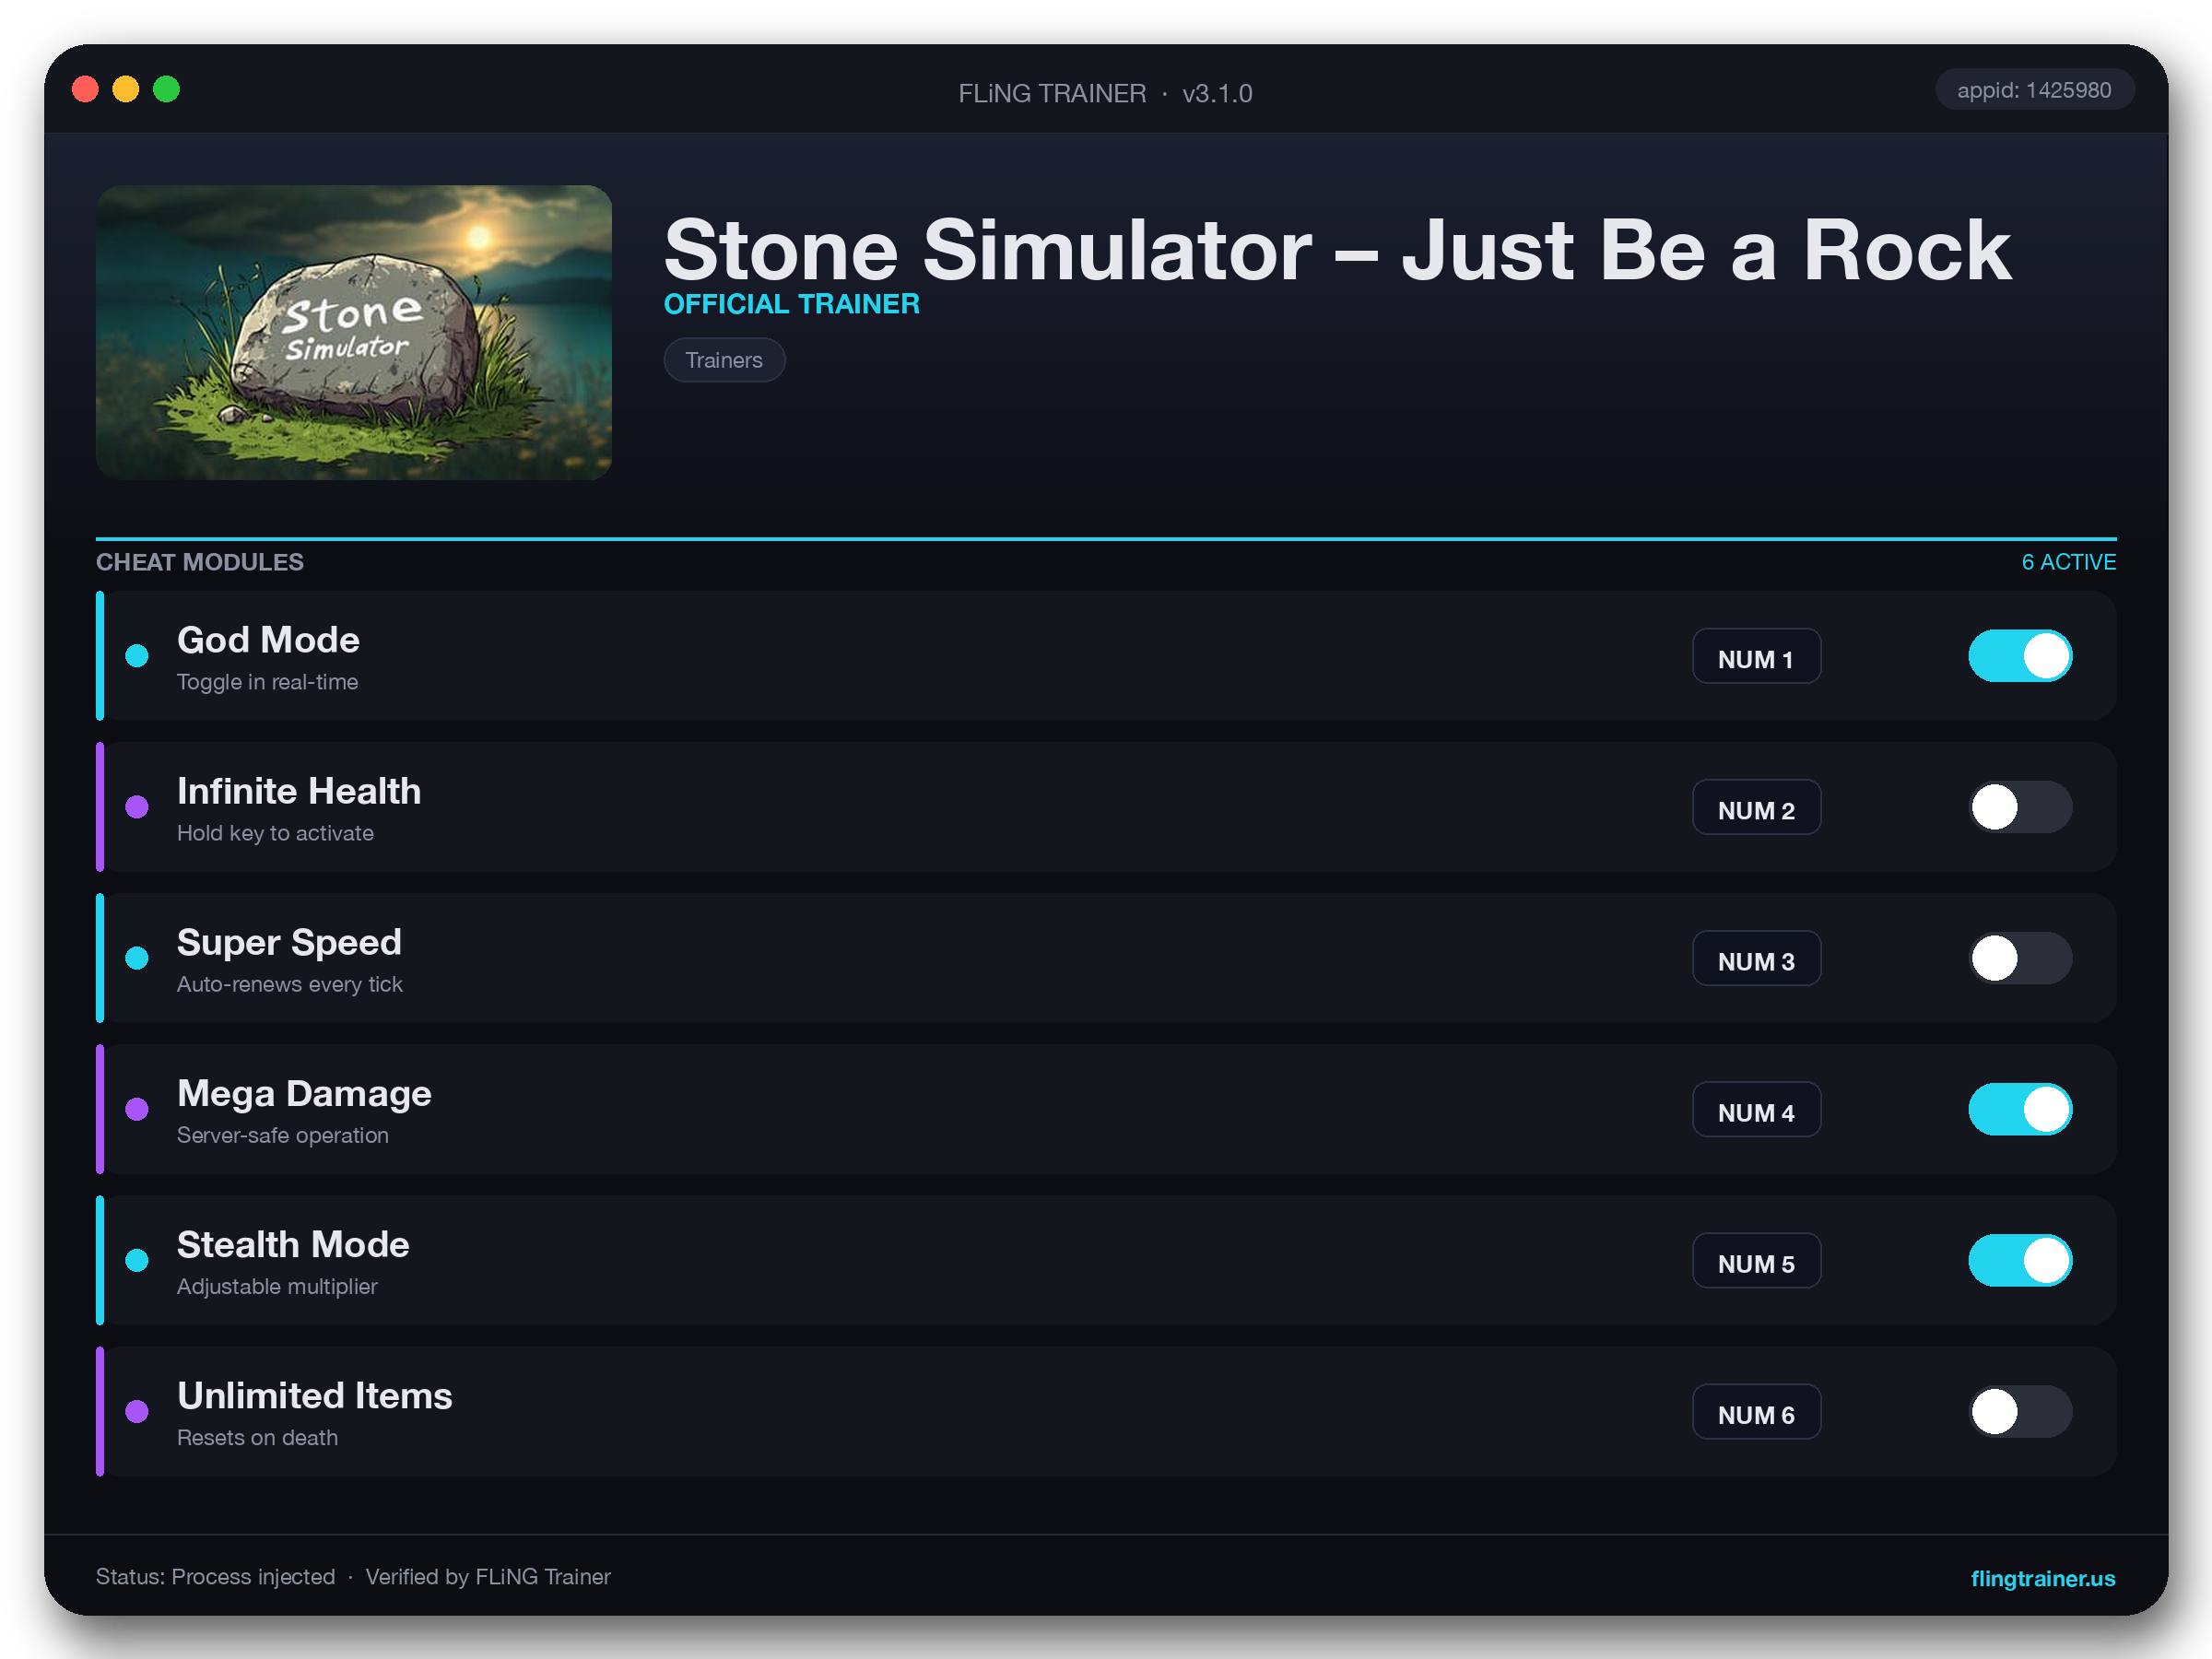Maximize the window with the green button
2212x1659 pixels.
pyautogui.click(x=166, y=89)
